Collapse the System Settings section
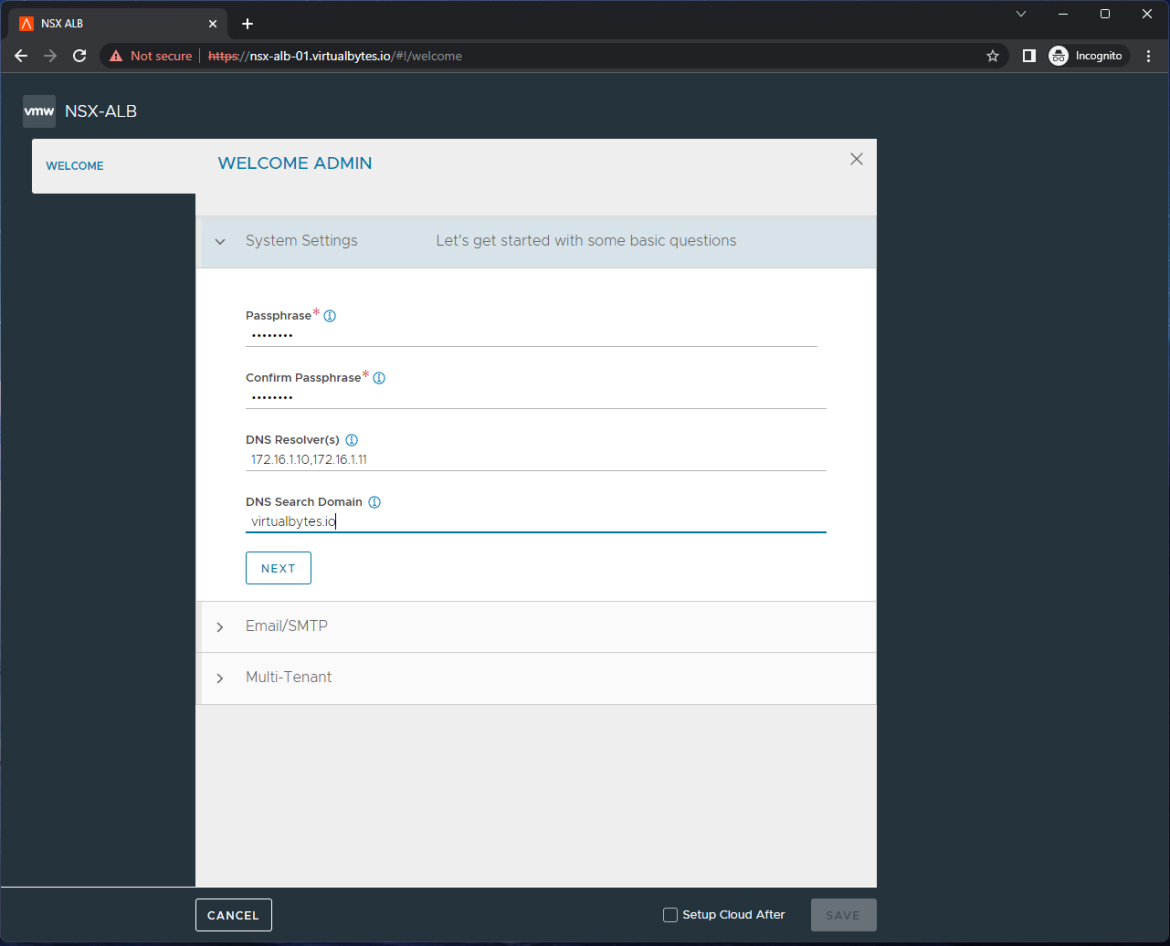Screen dimensions: 1170x946 click(x=220, y=241)
